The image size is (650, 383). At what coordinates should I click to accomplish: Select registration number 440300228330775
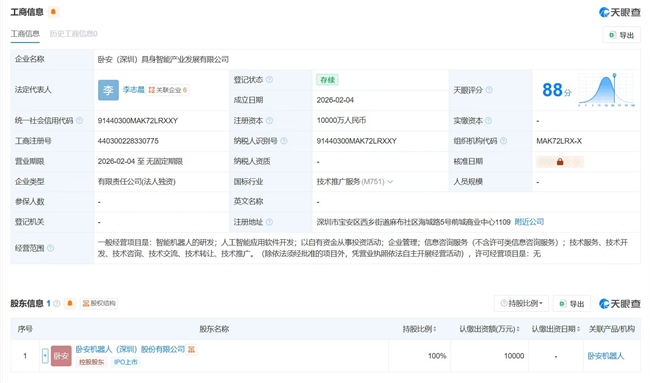click(x=128, y=141)
